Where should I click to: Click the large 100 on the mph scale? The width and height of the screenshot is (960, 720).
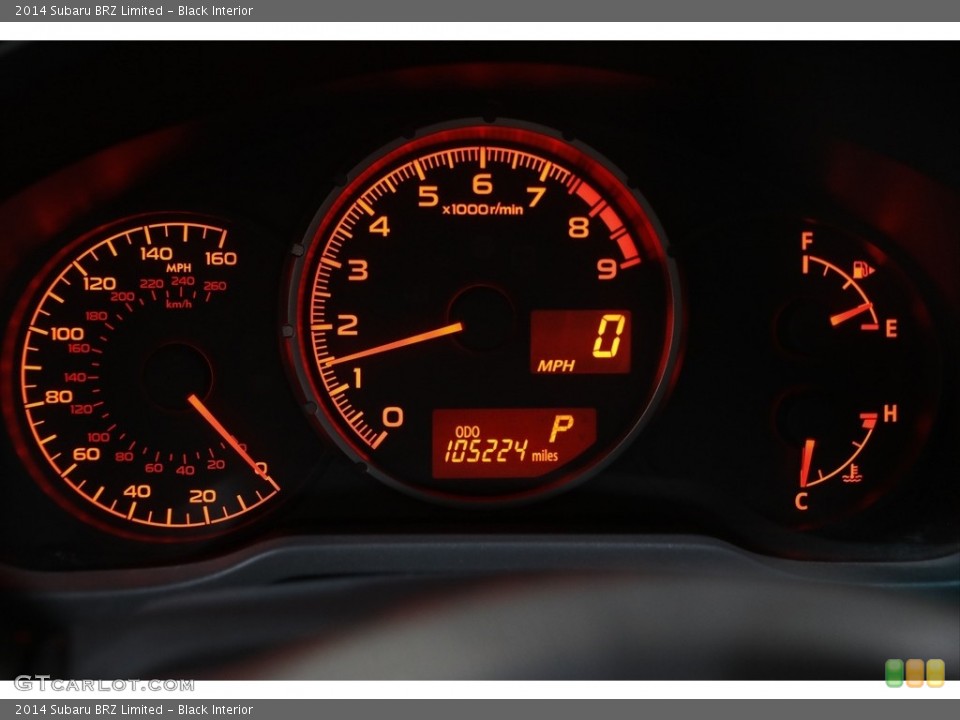(x=67, y=334)
